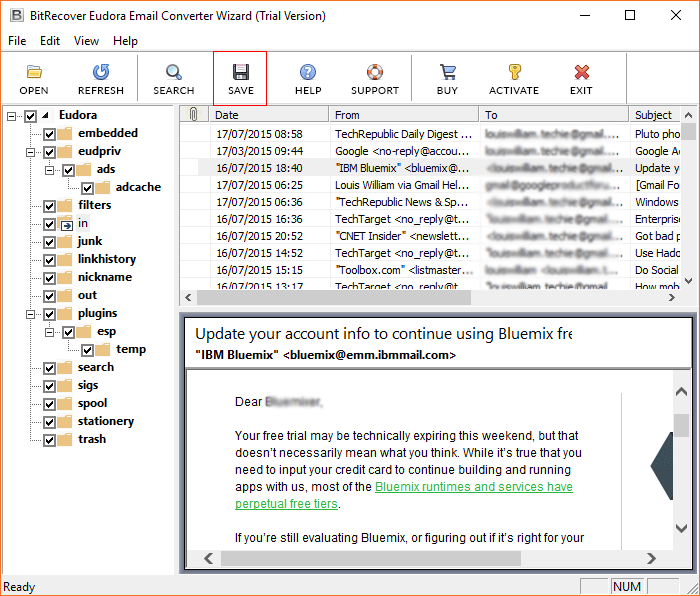Collapse the plugins tree node

coord(30,314)
